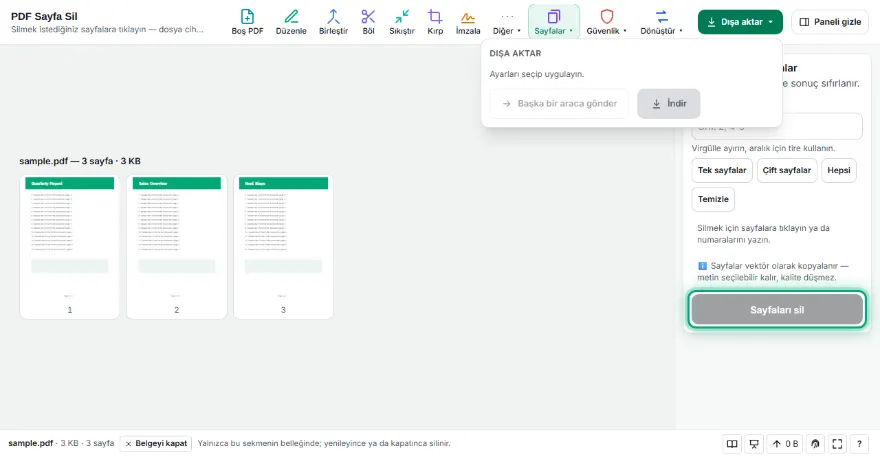Toggle the Dışa aktar export dropdown
Image resolution: width=880 pixels, height=457 pixels.
click(x=740, y=22)
